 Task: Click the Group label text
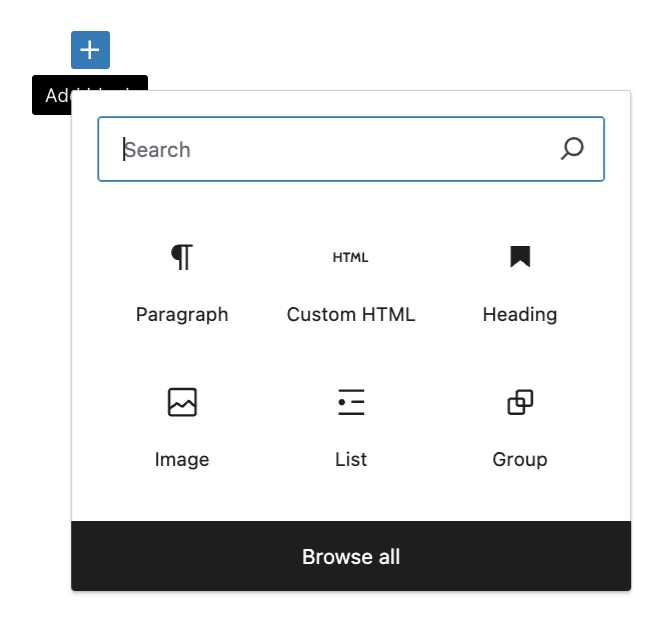(519, 460)
